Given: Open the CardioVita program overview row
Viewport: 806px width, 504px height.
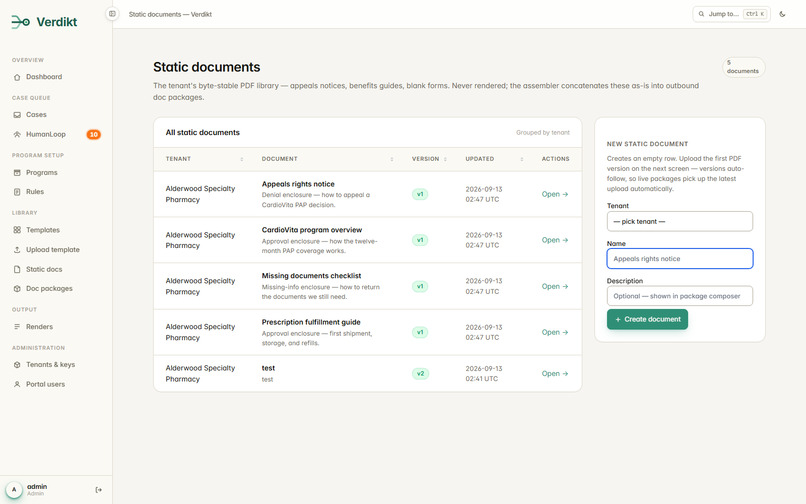Looking at the screenshot, I should point(555,240).
